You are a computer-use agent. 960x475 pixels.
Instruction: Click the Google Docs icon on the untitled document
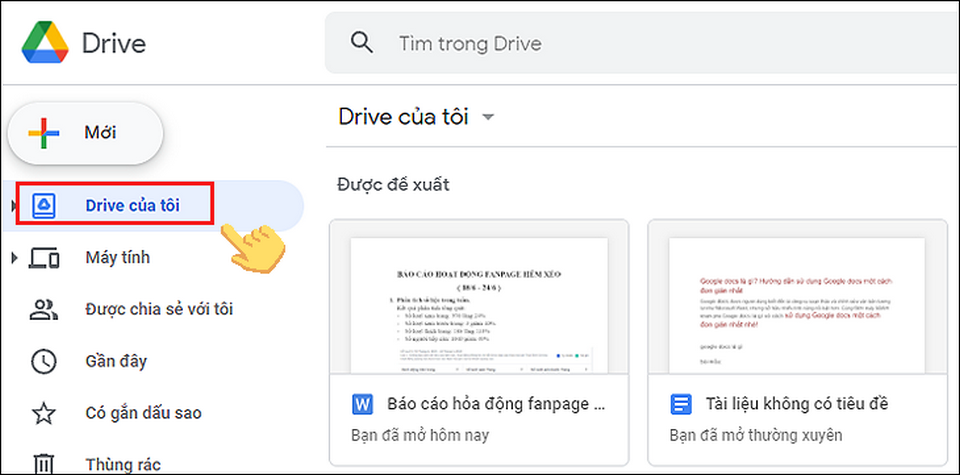click(681, 404)
